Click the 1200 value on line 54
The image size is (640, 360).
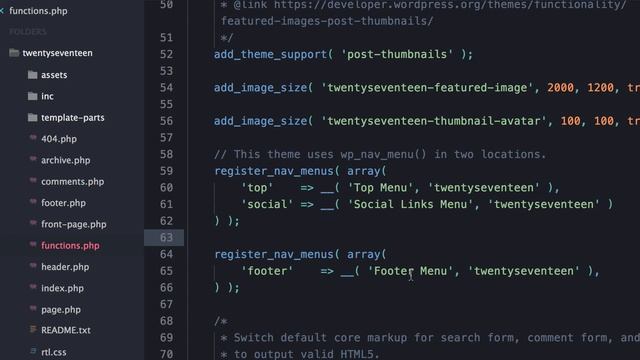point(600,88)
